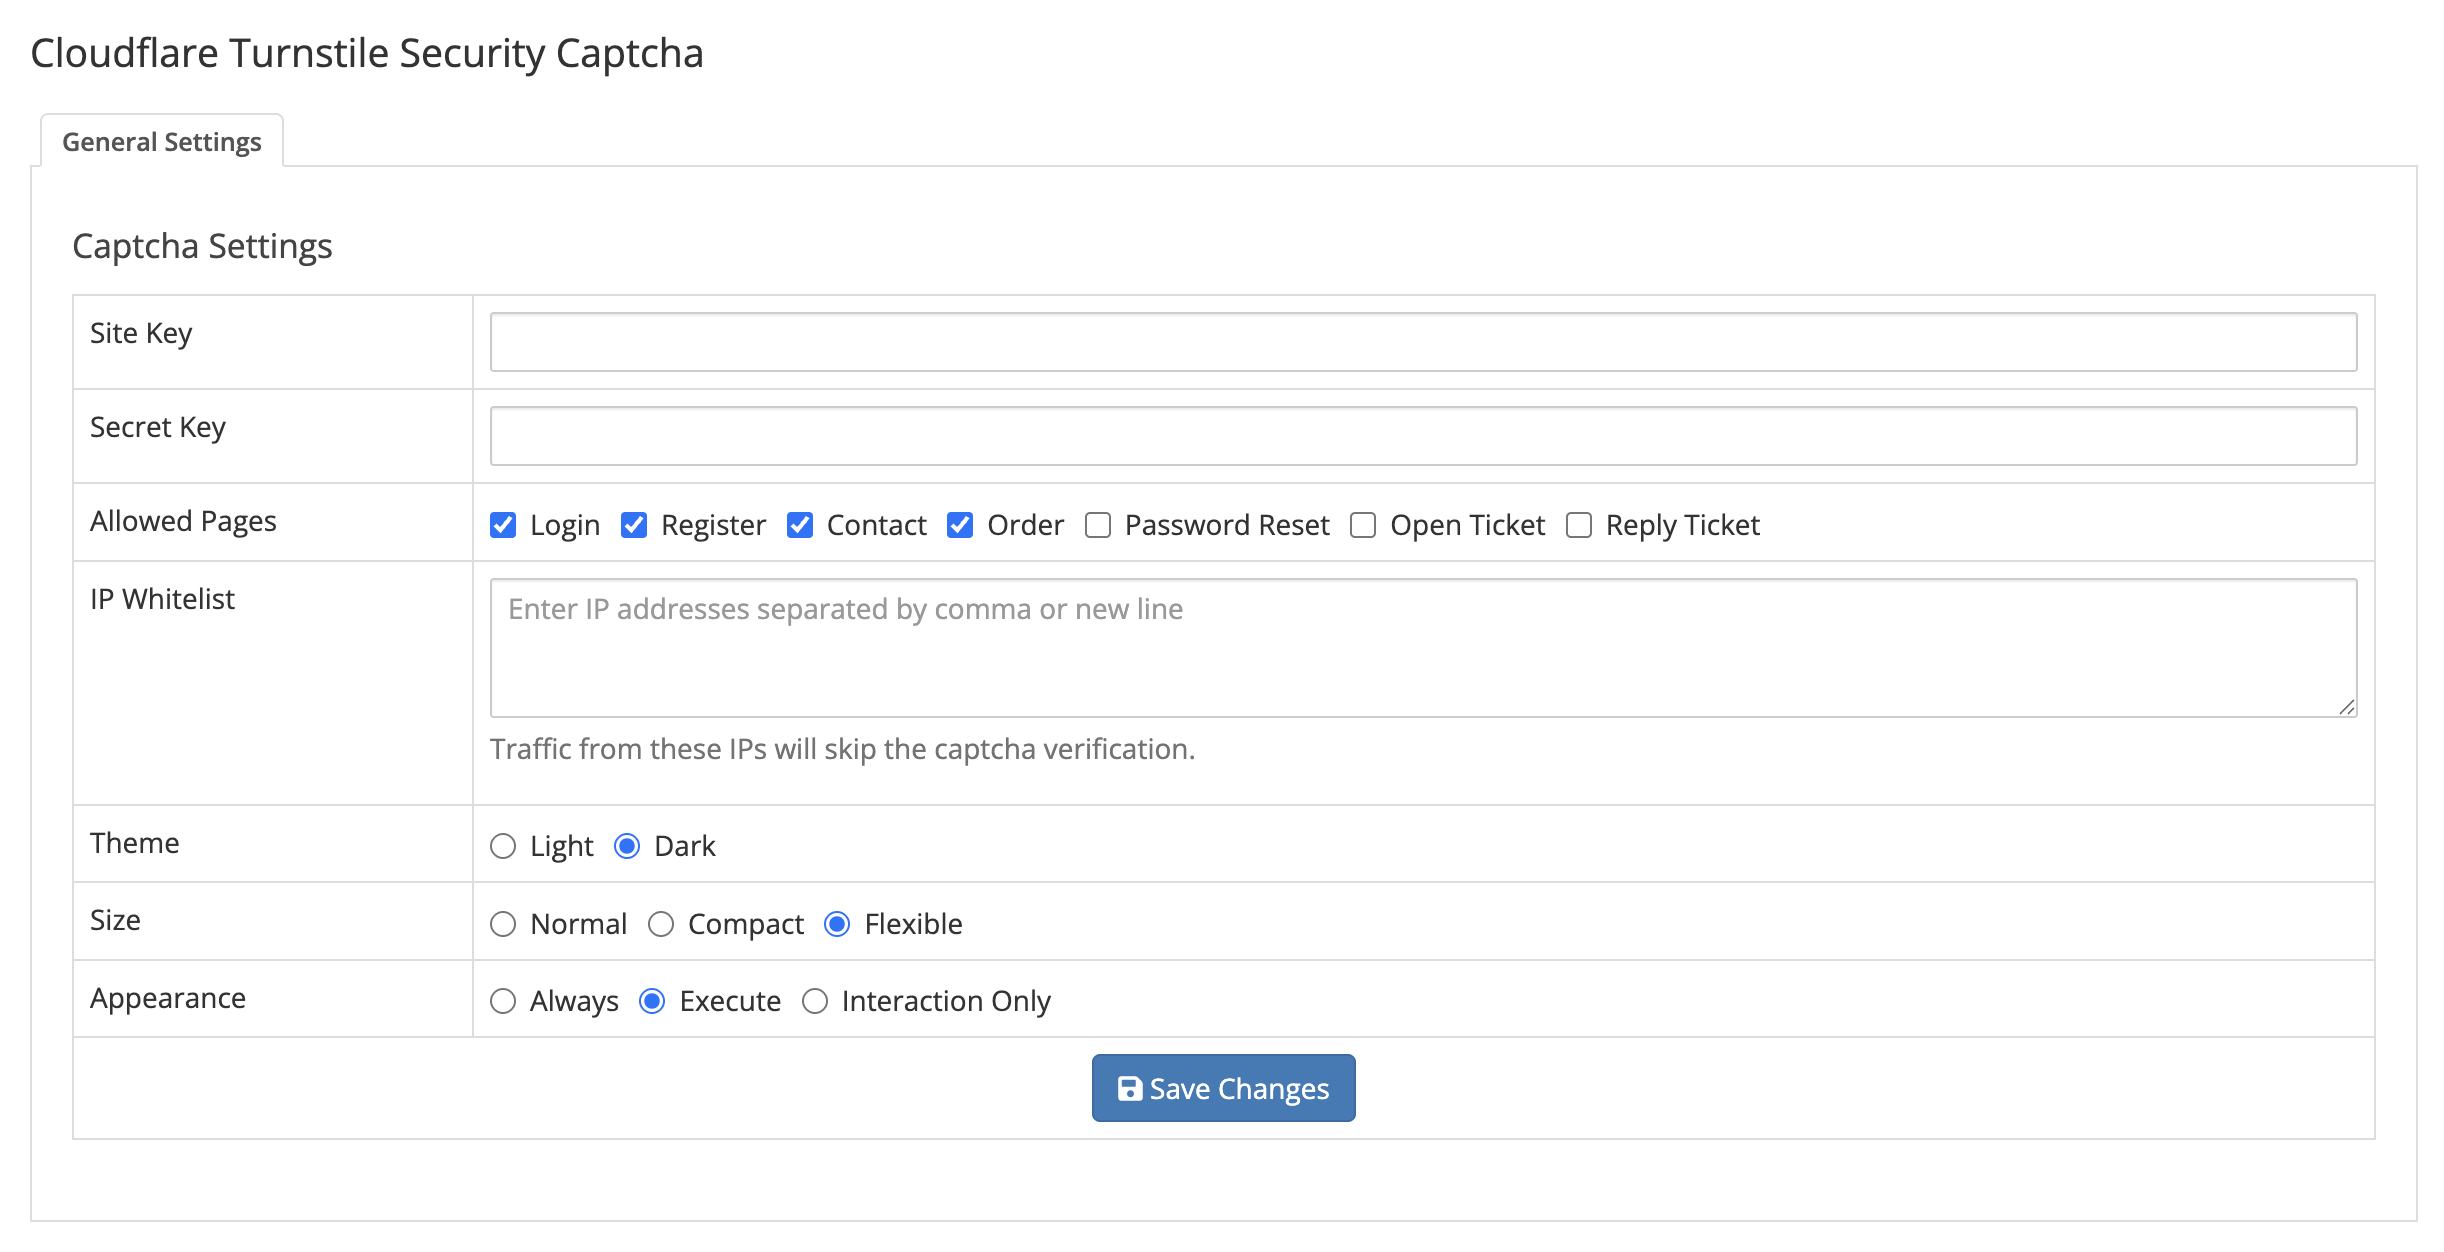Enable captcha for Reply Ticket
The image size is (2444, 1252).
tap(1579, 525)
